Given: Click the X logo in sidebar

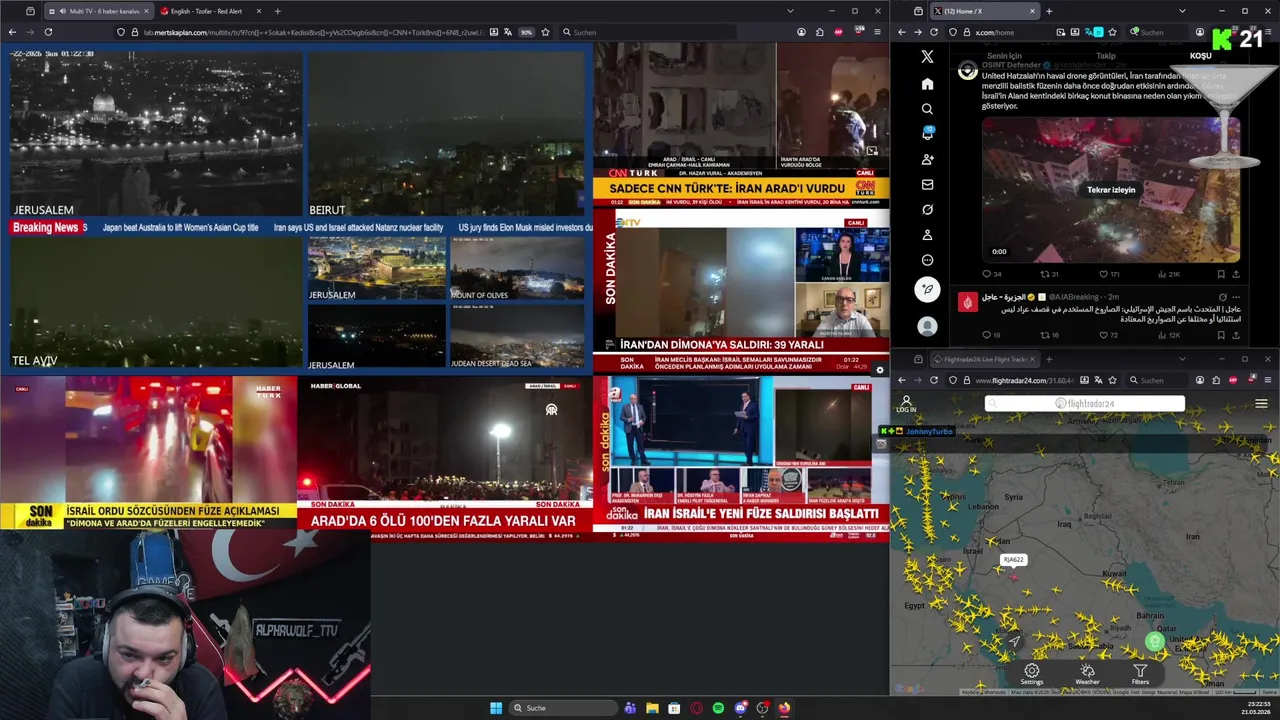Looking at the screenshot, I should 927,57.
